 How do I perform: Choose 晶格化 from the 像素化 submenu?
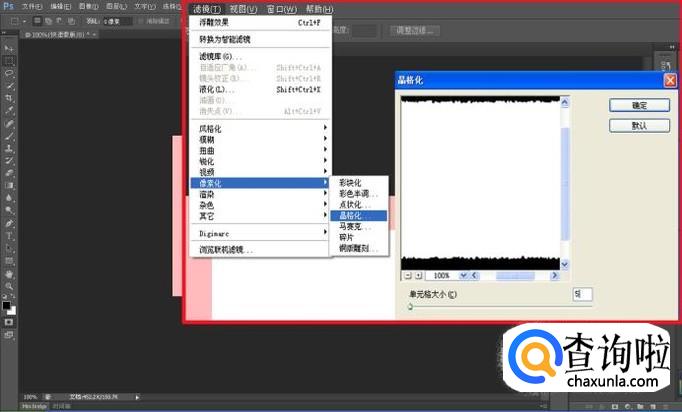(x=358, y=215)
